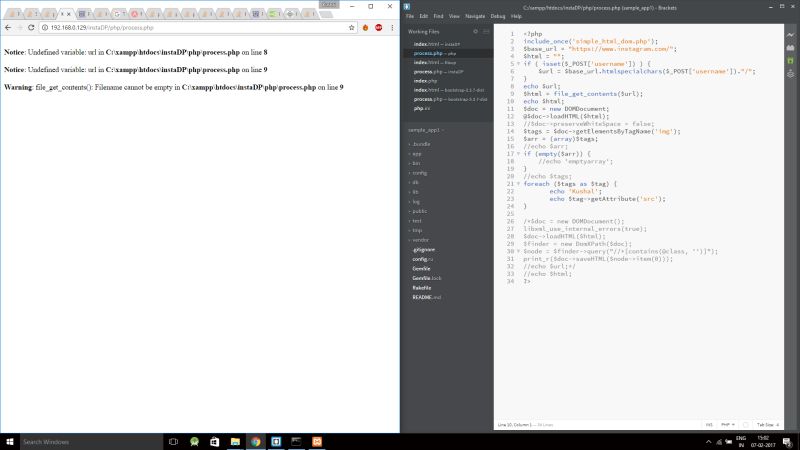800x450 pixels.
Task: Click the Live Preview lightning icon in Brackets
Action: tap(790, 35)
